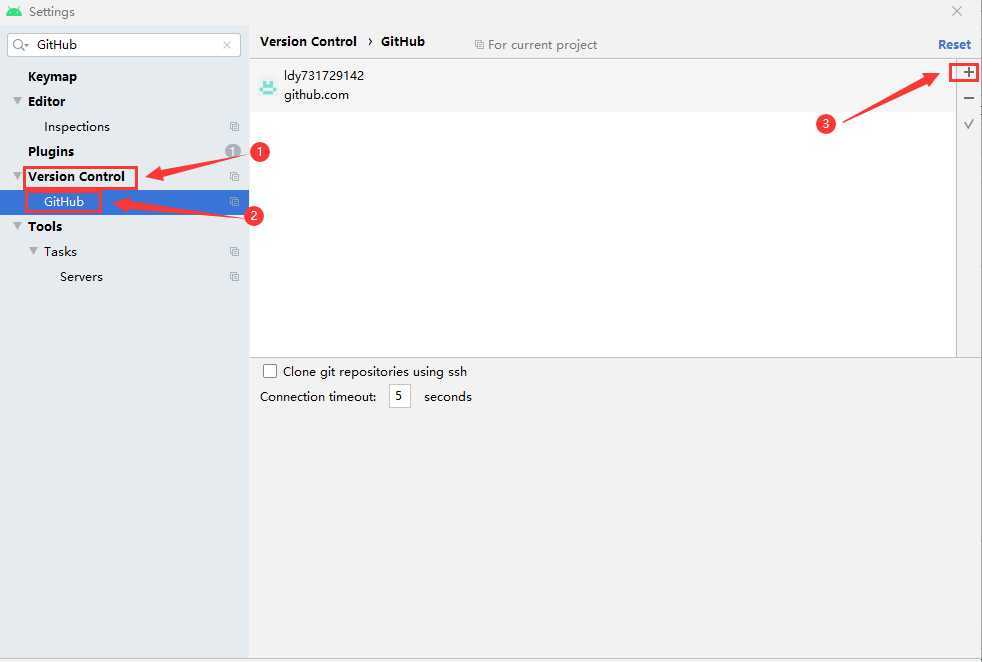Click the github.com server text
Viewport: 982px width, 662px height.
pos(316,95)
